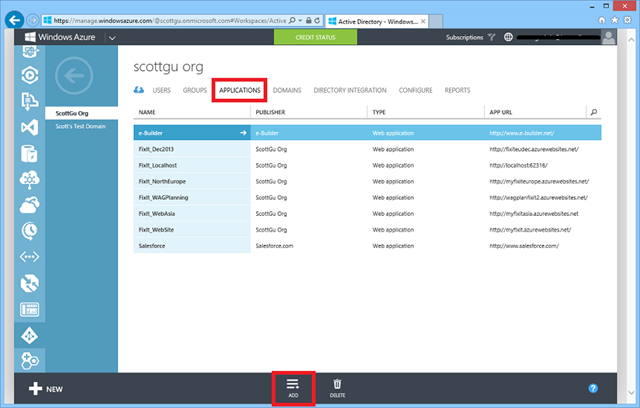Open the browser favorites star

615,20
